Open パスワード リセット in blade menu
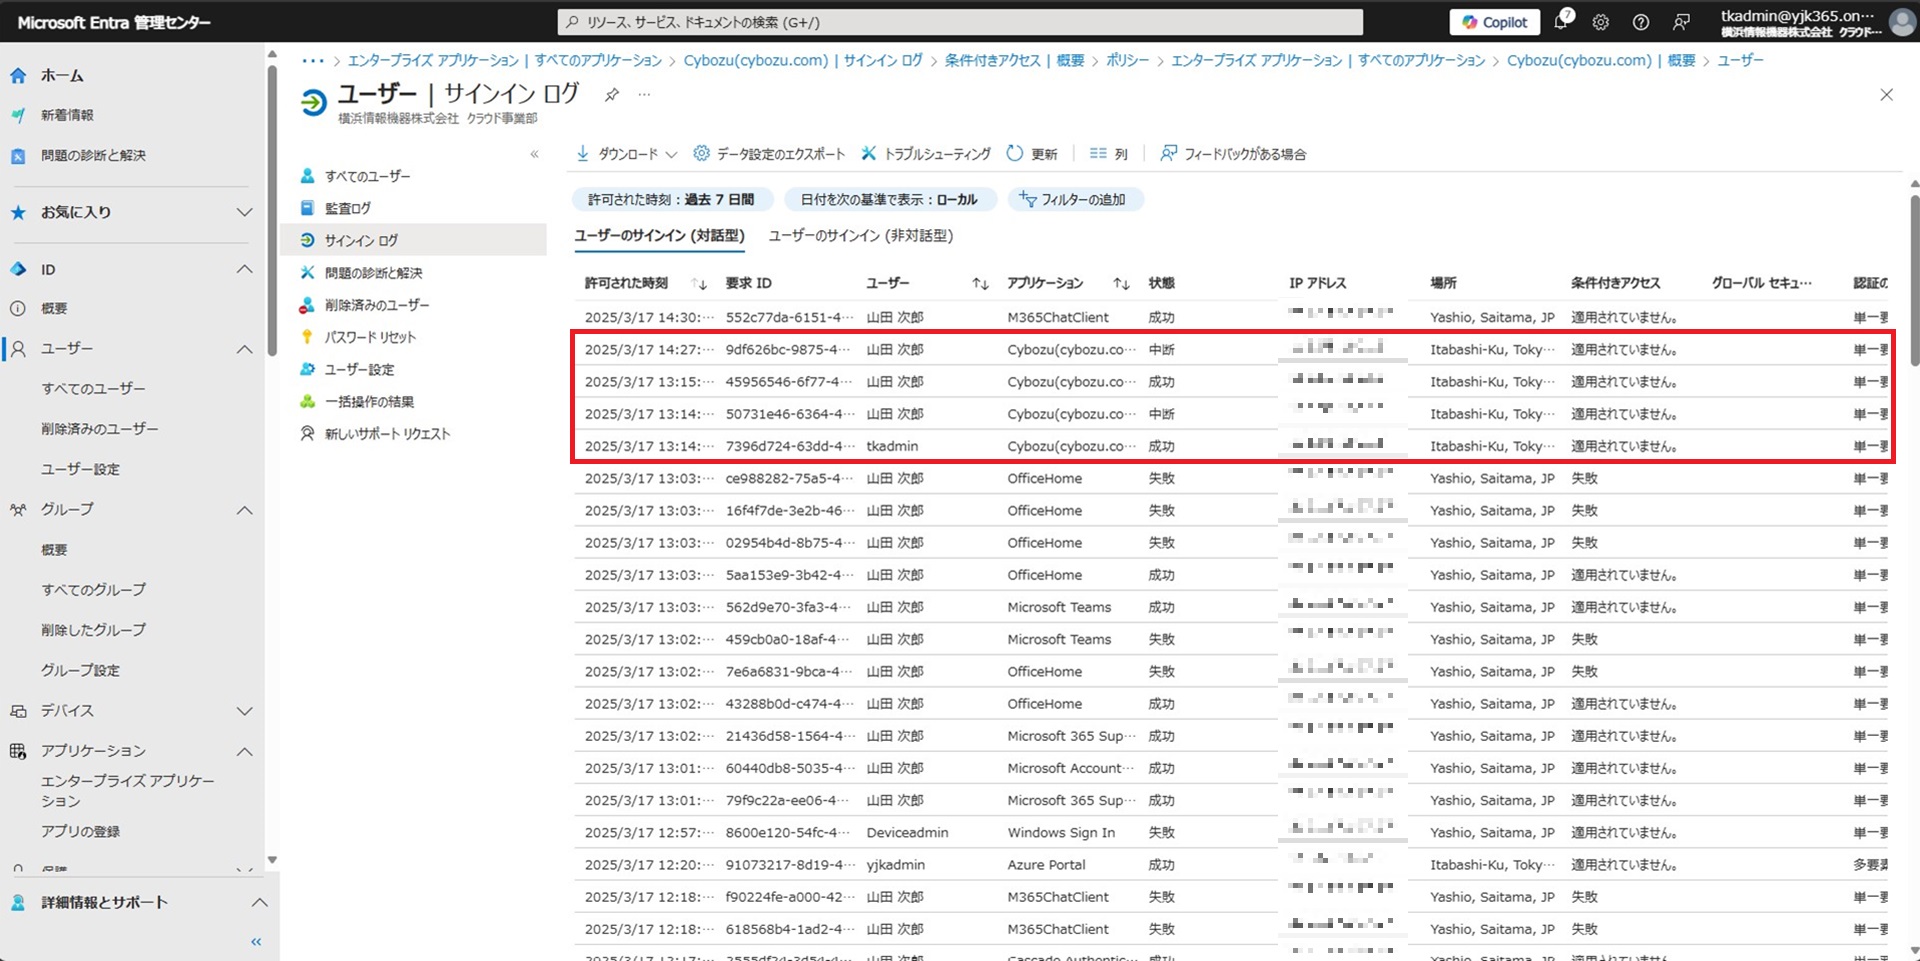1920x961 pixels. click(370, 337)
